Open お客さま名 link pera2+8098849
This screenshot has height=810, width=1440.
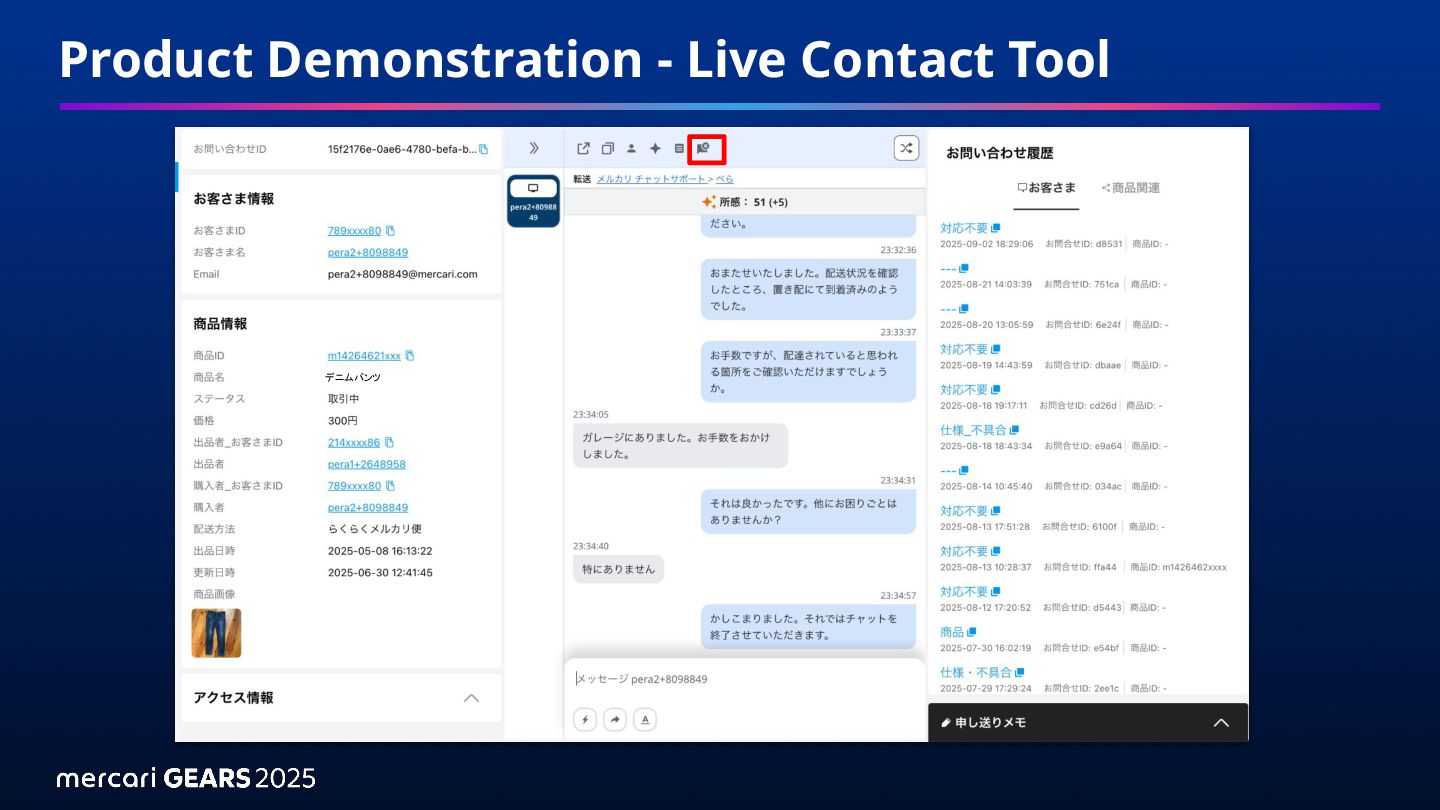[368, 253]
